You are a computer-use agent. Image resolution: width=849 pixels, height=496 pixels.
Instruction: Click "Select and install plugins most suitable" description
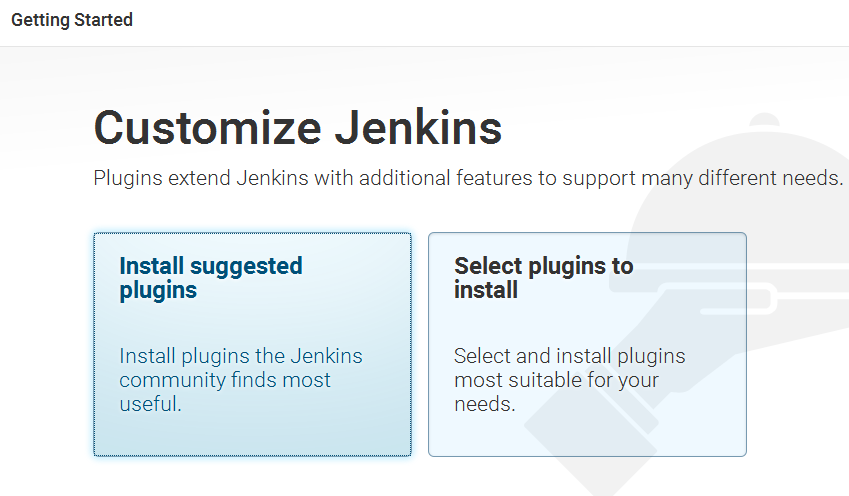570,368
